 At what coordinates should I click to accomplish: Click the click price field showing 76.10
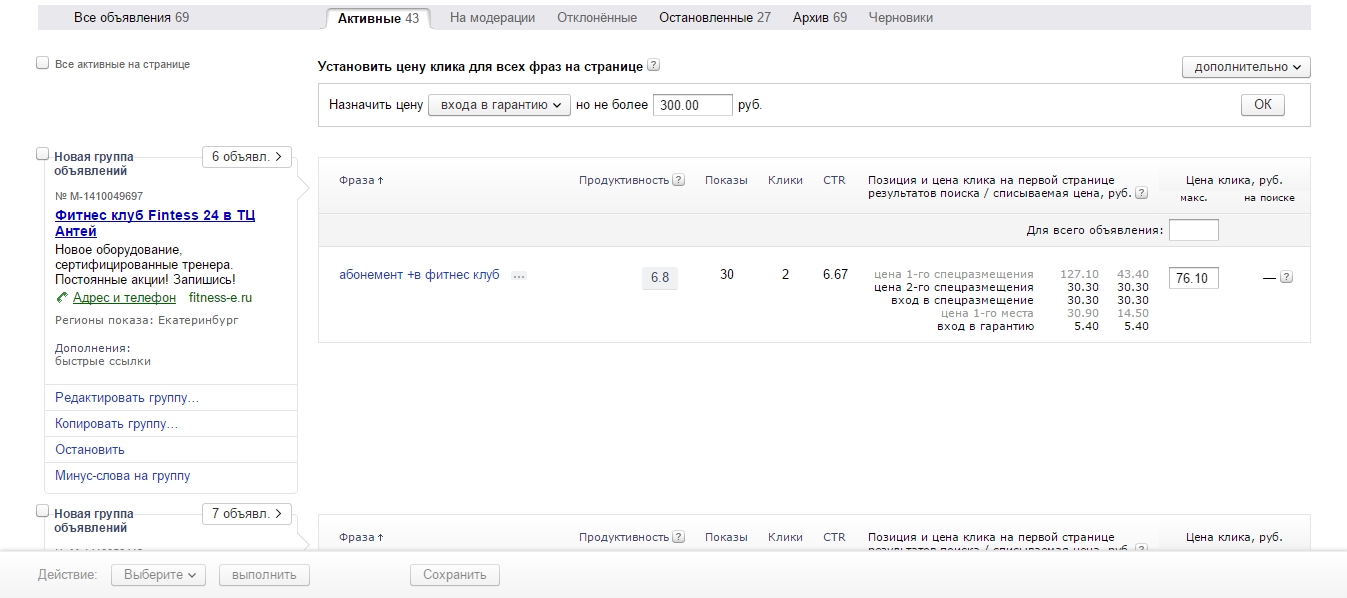[1194, 278]
